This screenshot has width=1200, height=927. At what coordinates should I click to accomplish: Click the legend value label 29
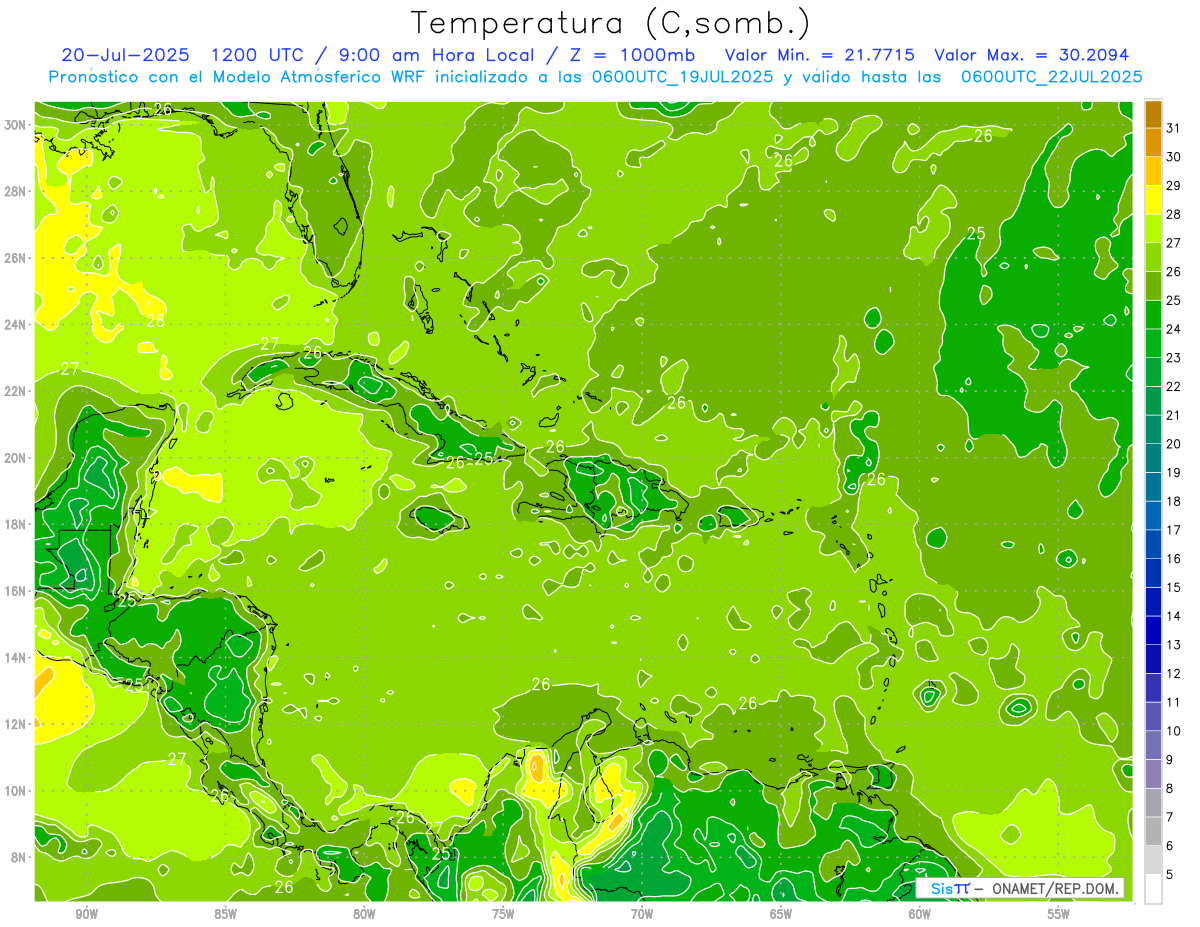pyautogui.click(x=1174, y=185)
